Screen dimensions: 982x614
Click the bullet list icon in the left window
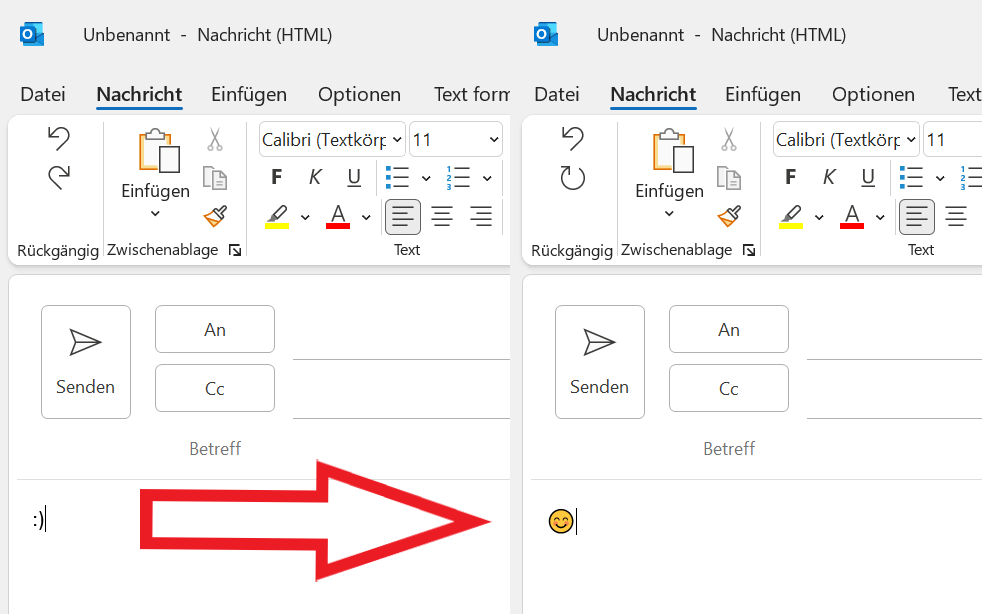pos(398,178)
